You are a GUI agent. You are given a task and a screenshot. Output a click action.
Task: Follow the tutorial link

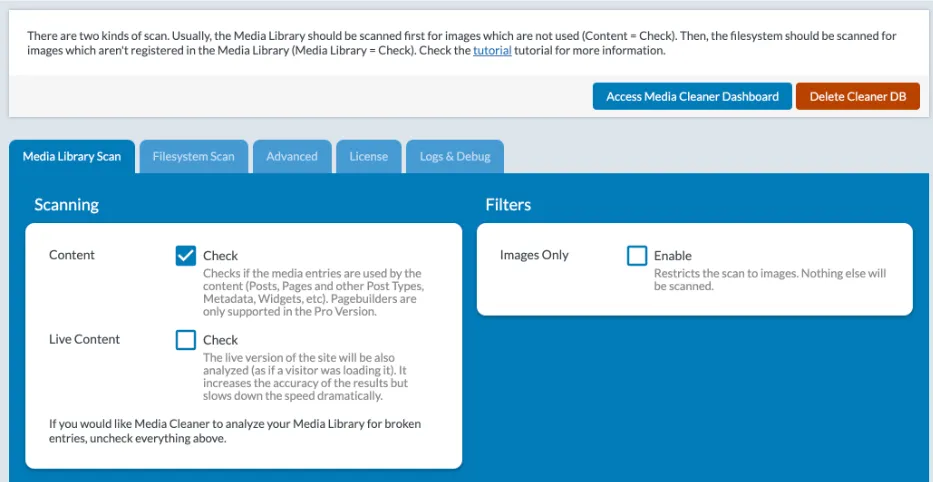coord(492,51)
